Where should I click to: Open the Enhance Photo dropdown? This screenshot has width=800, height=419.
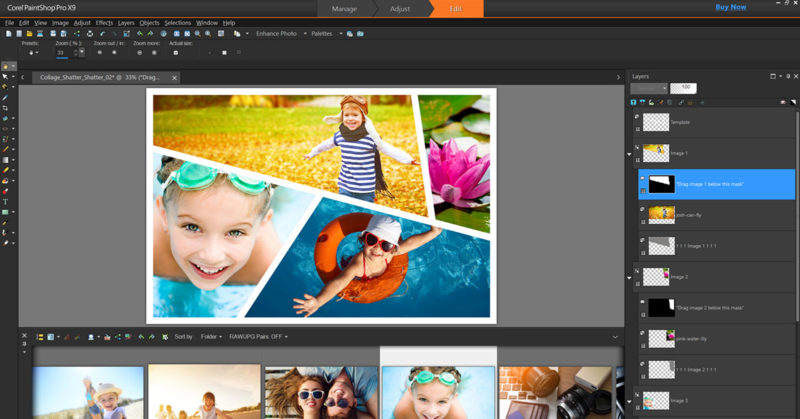(275, 34)
